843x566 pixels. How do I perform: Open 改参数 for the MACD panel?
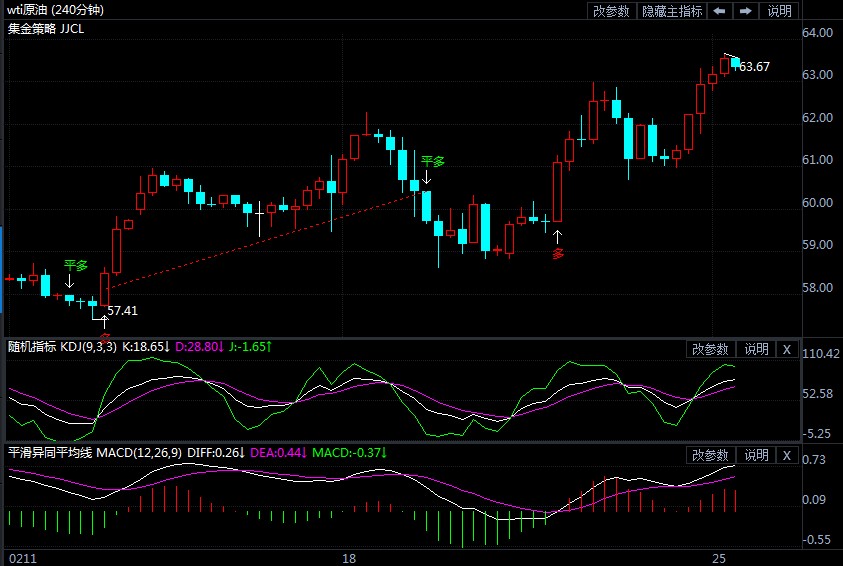[710, 455]
